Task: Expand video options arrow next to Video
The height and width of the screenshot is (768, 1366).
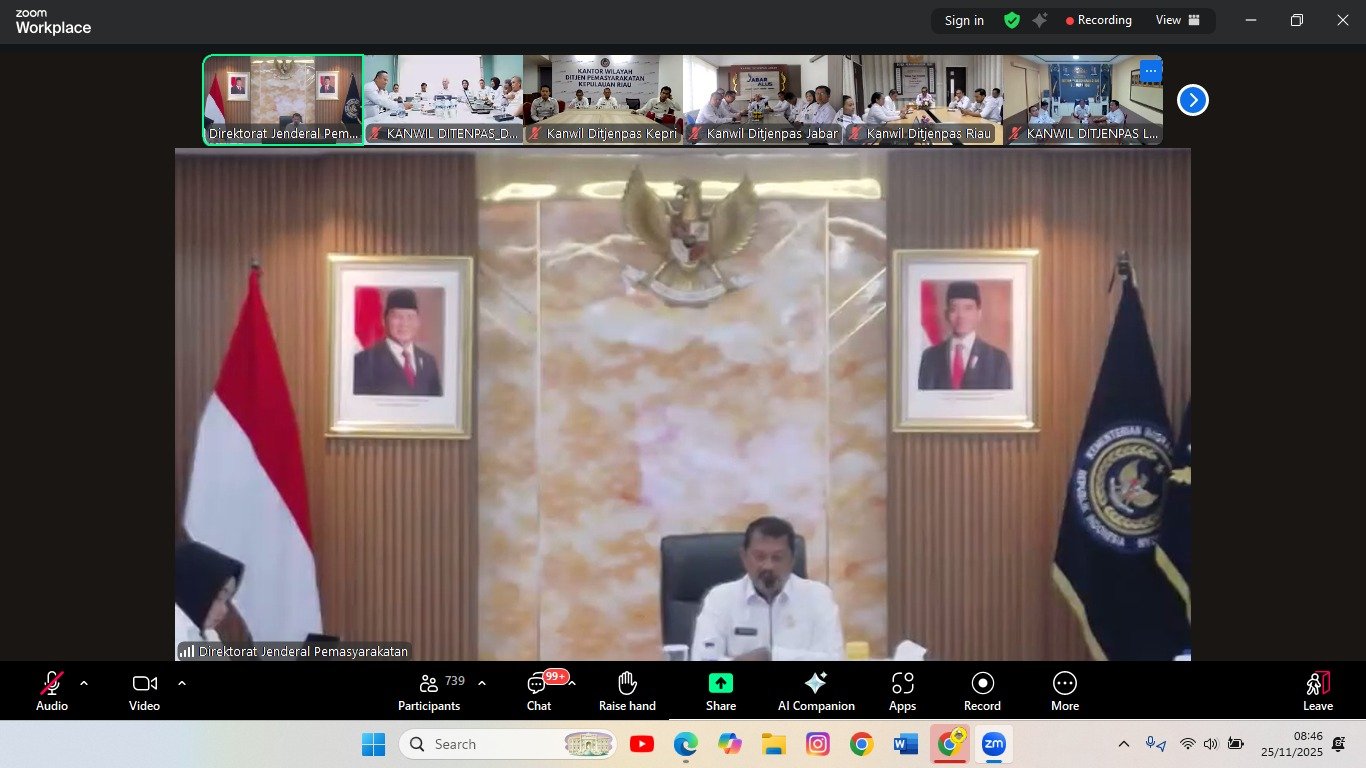Action: (x=182, y=683)
